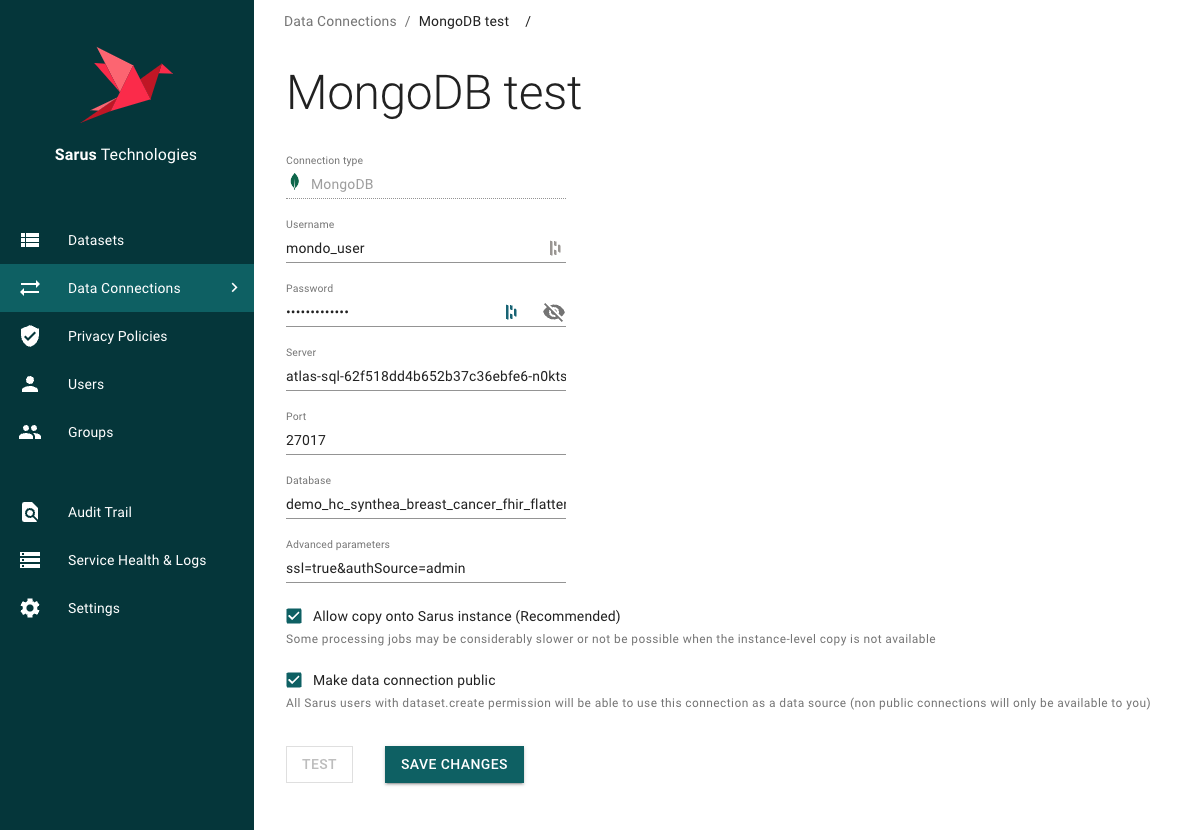The width and height of the screenshot is (1202, 830).
Task: Toggle password visibility eye icon
Action: pyautogui.click(x=553, y=312)
